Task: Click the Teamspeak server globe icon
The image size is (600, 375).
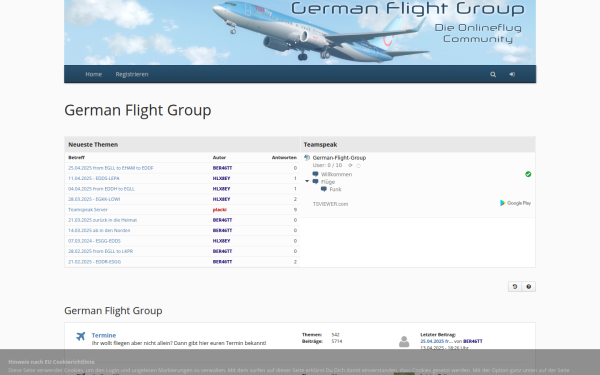Action: pos(307,158)
